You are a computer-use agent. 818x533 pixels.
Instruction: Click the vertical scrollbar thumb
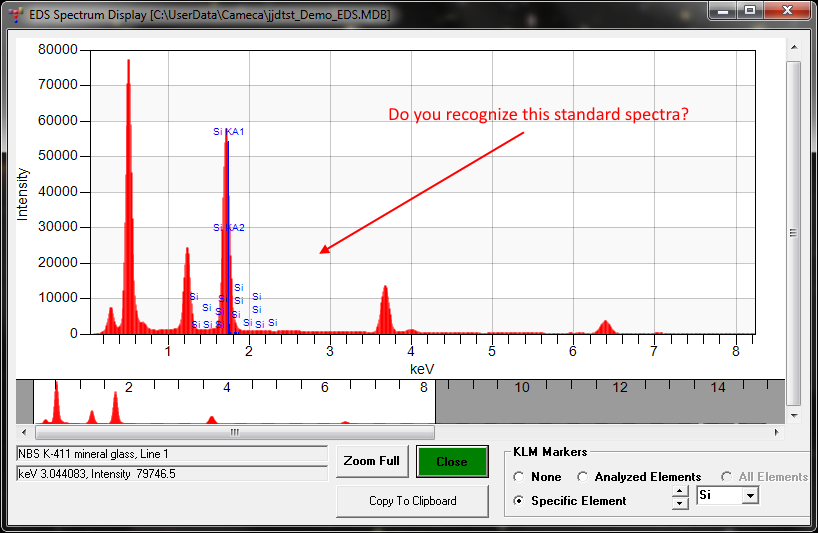(793, 232)
